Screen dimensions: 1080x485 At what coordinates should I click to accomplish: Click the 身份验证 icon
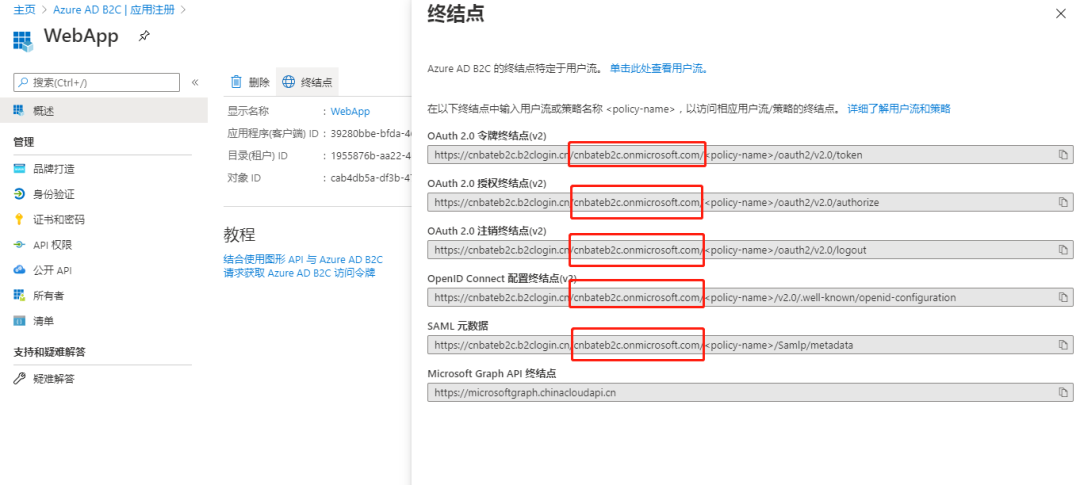[19, 194]
